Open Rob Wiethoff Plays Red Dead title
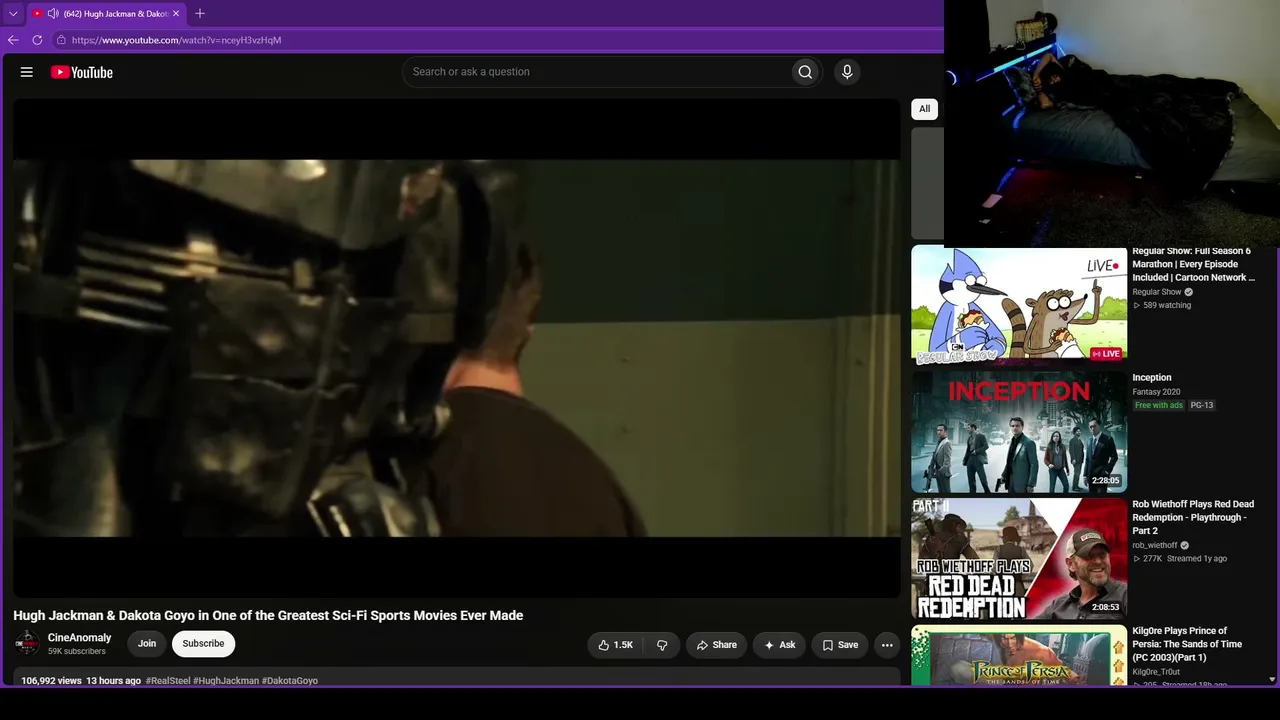Screen dimensions: 1280x720 tap(1193, 517)
